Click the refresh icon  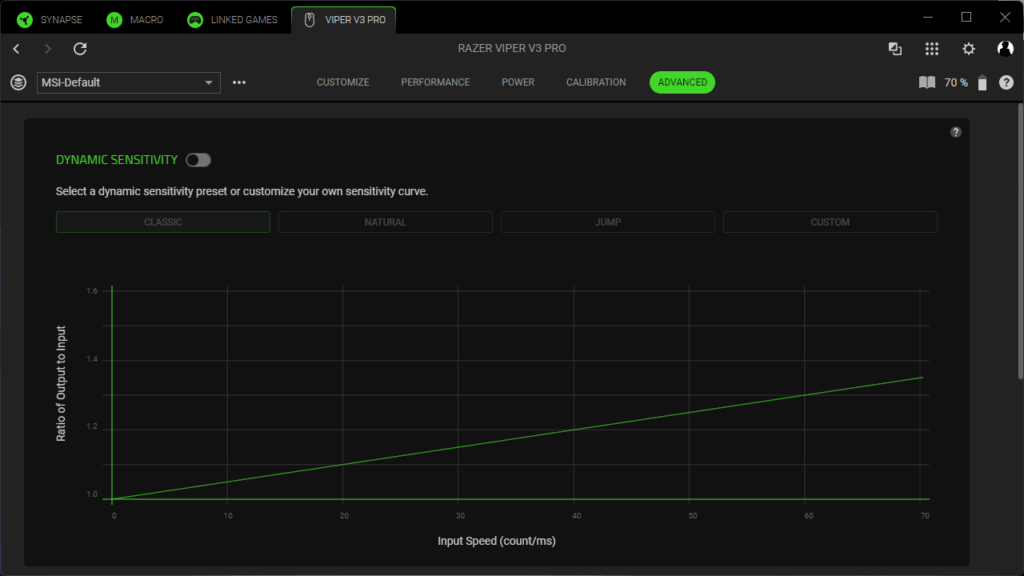click(x=80, y=49)
